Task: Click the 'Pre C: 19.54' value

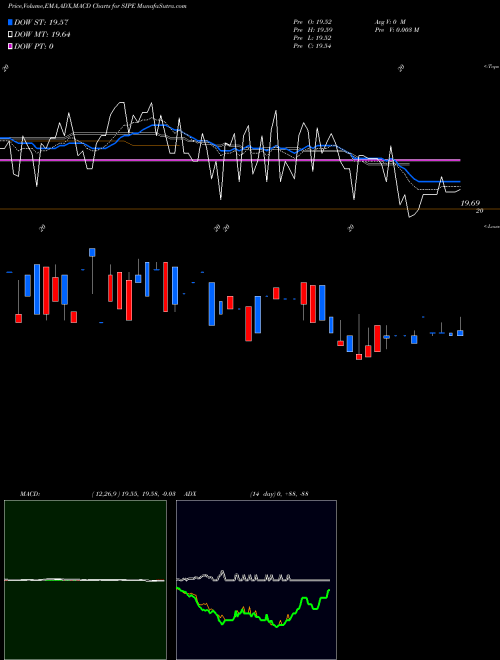Action: pyautogui.click(x=313, y=46)
